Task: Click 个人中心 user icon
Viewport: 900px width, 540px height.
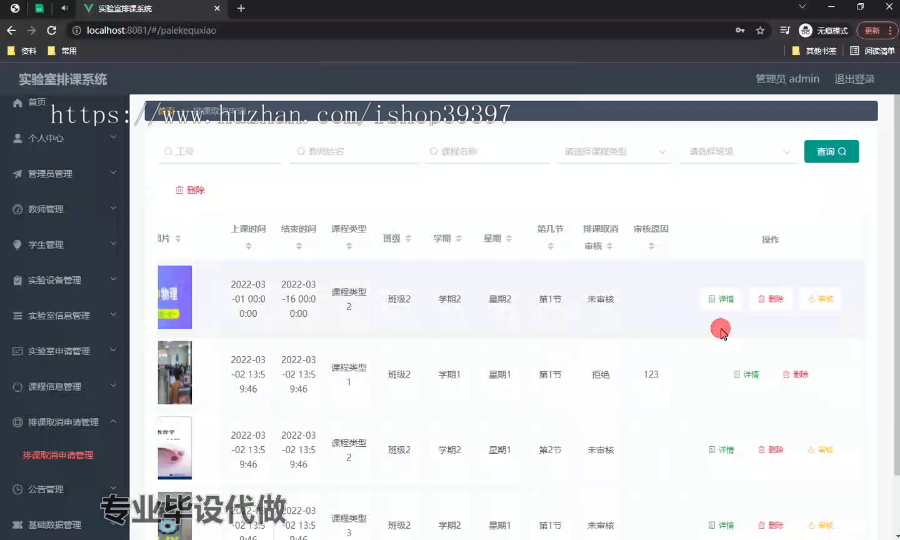Action: (17, 138)
